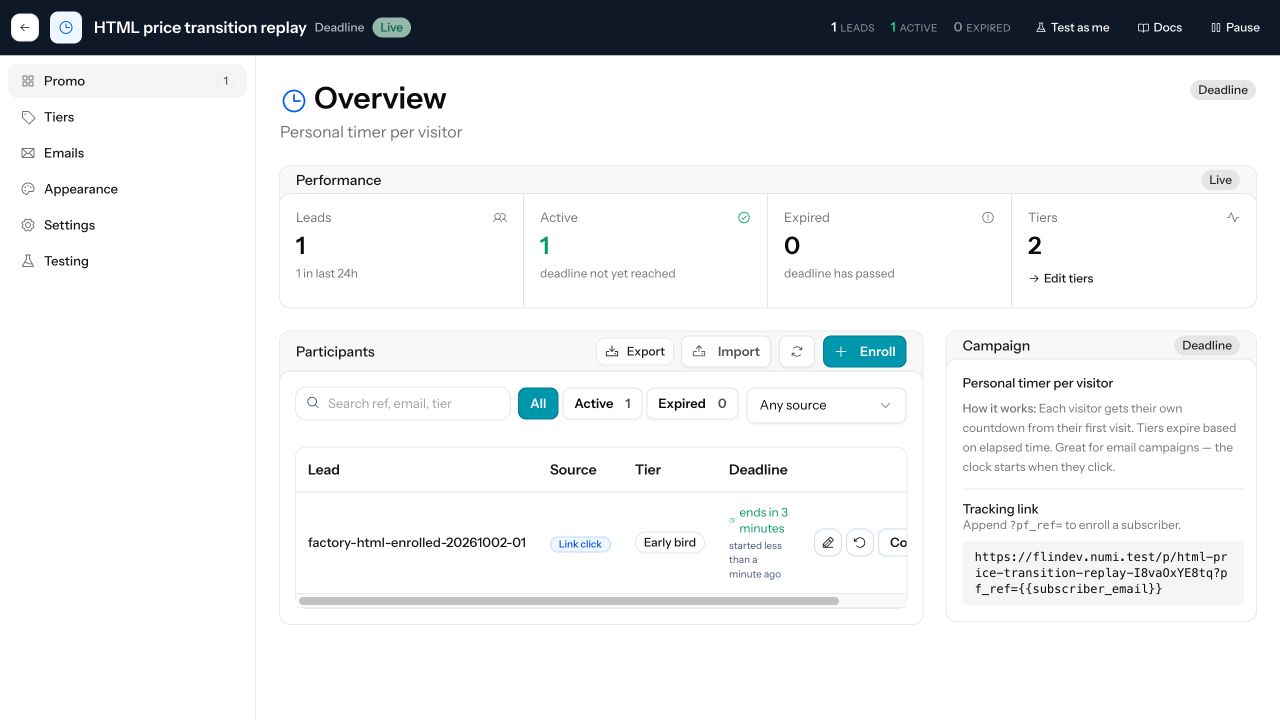
Task: Go to the Emails section
Action: click(x=127, y=153)
